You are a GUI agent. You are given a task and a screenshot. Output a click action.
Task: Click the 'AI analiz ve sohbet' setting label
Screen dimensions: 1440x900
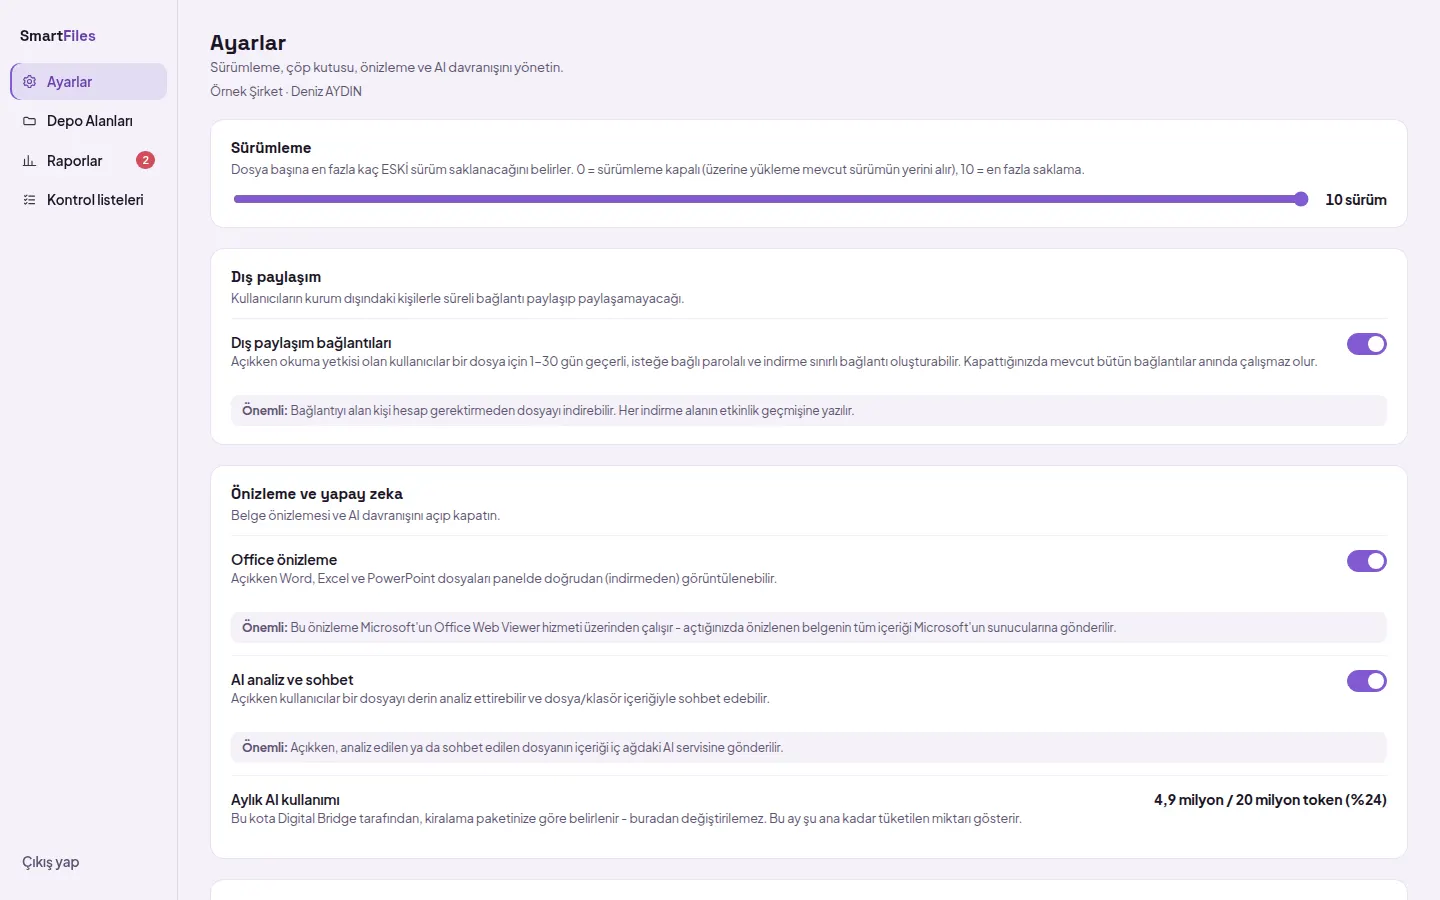coord(292,680)
